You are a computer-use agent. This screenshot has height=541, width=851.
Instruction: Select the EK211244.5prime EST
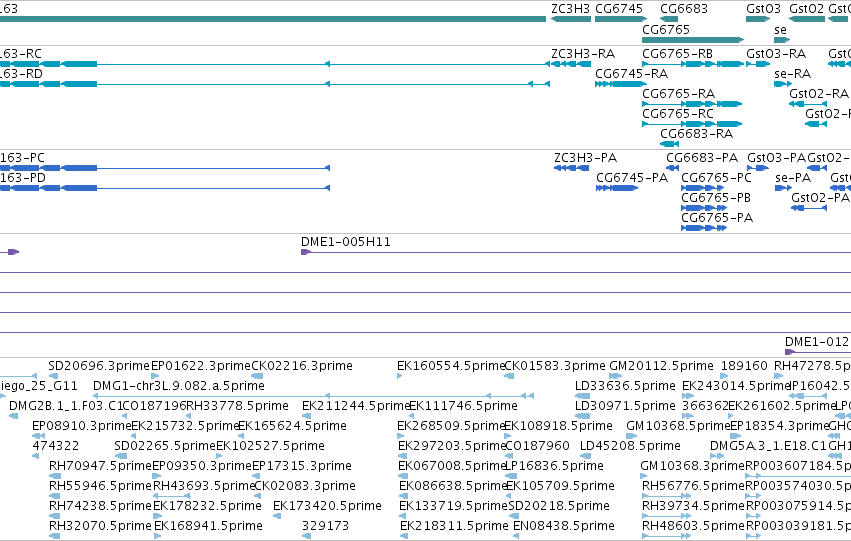(306, 416)
